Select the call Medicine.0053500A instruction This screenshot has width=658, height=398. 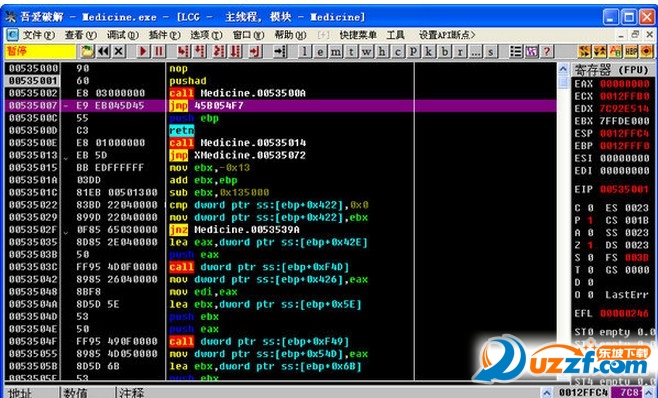pyautogui.click(x=238, y=93)
